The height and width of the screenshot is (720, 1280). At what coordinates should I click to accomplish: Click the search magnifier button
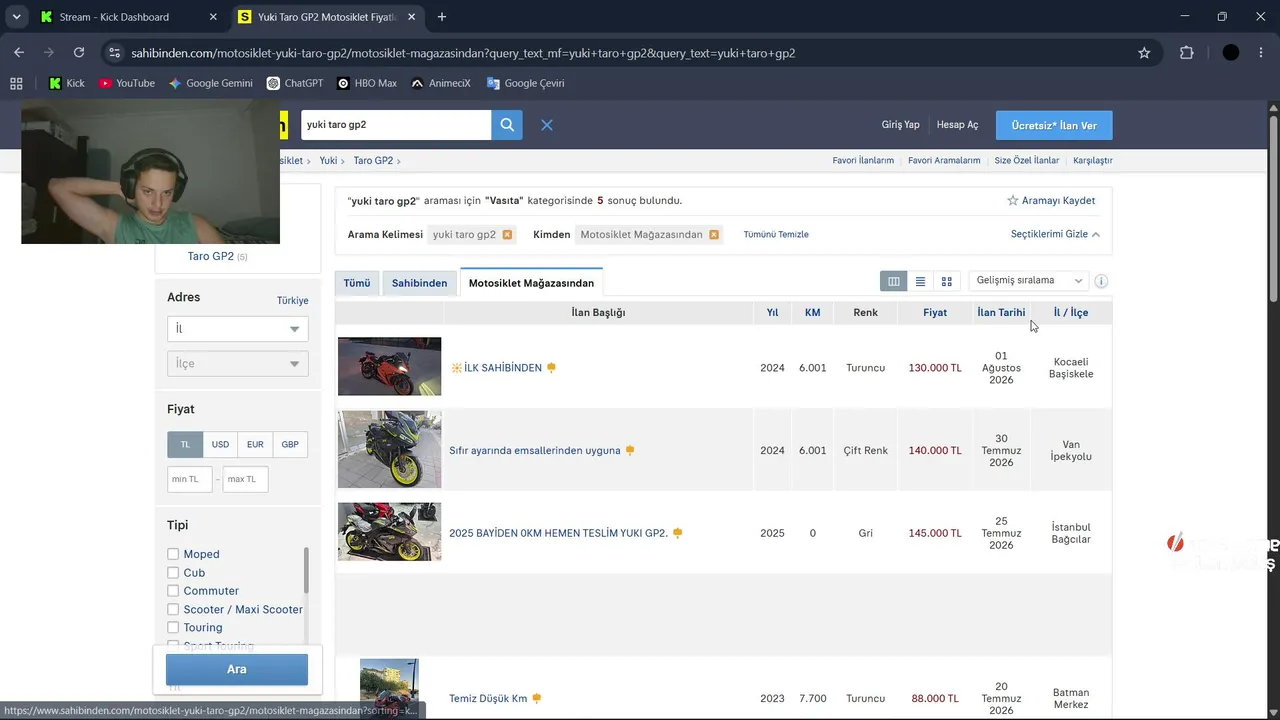point(507,125)
